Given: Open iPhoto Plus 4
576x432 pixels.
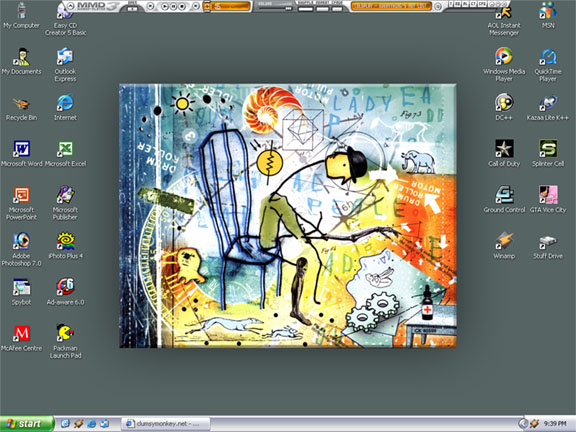Looking at the screenshot, I should click(x=65, y=246).
